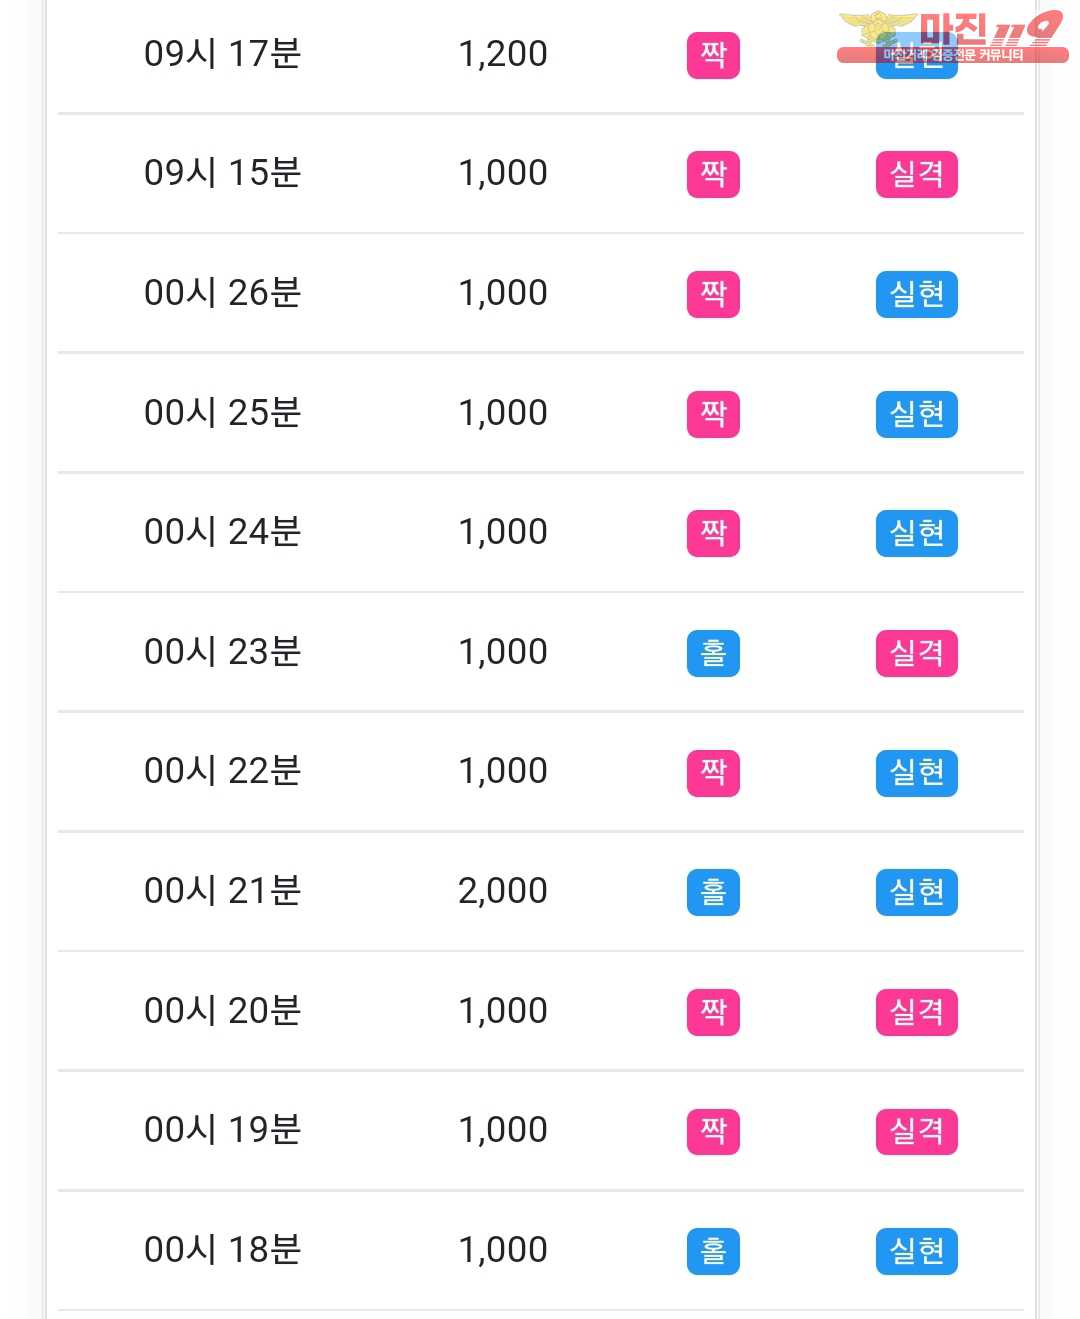This screenshot has width=1080, height=1319.
Task: Select the 2,000 amount in 00시 21분 row
Action: [503, 891]
